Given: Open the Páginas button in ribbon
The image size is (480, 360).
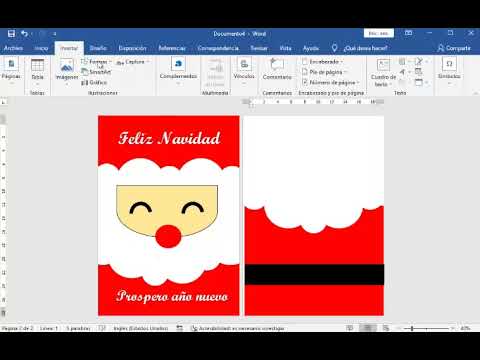Looking at the screenshot, I should [11, 71].
